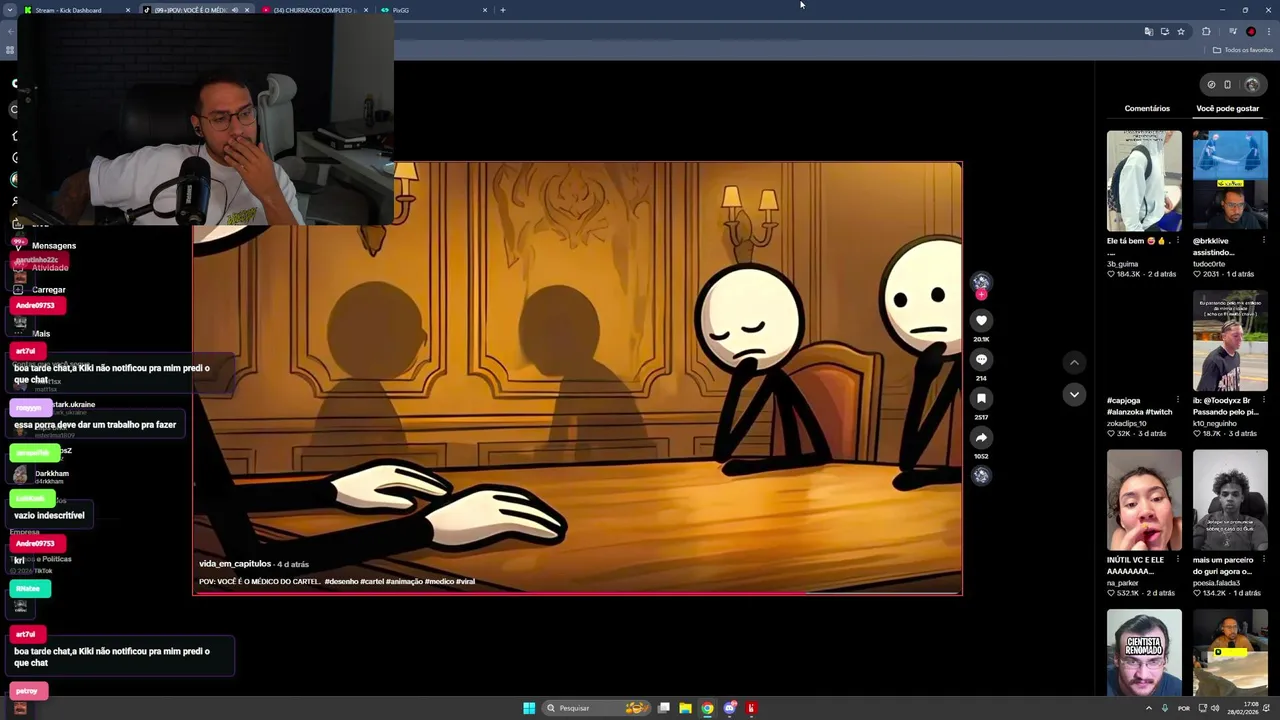Screen dimensions: 1280x720
Task: Switch to Comentários tab
Action: [1147, 108]
